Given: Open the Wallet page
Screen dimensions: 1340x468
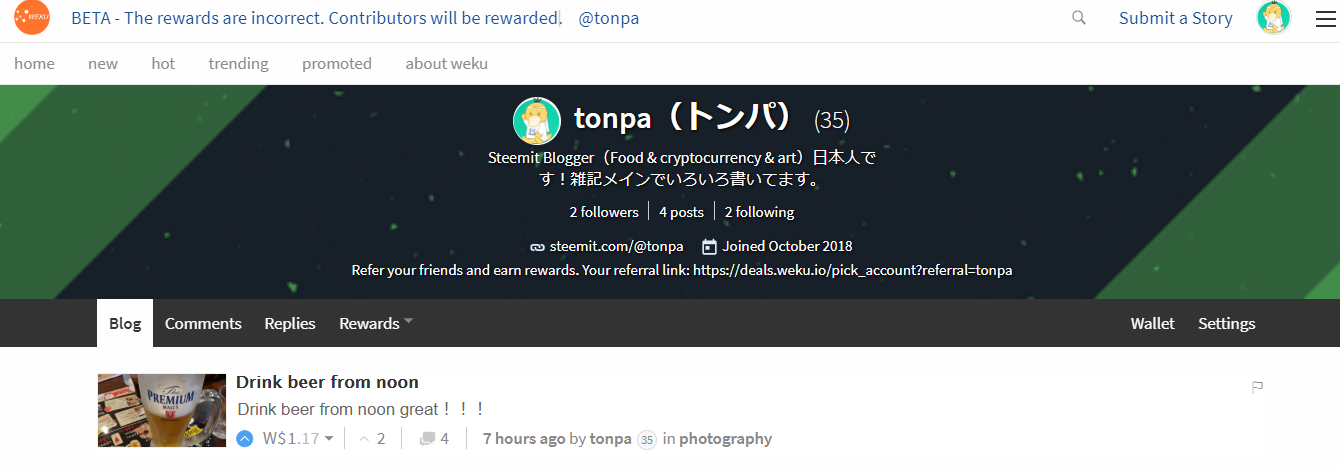Looking at the screenshot, I should (x=1152, y=323).
